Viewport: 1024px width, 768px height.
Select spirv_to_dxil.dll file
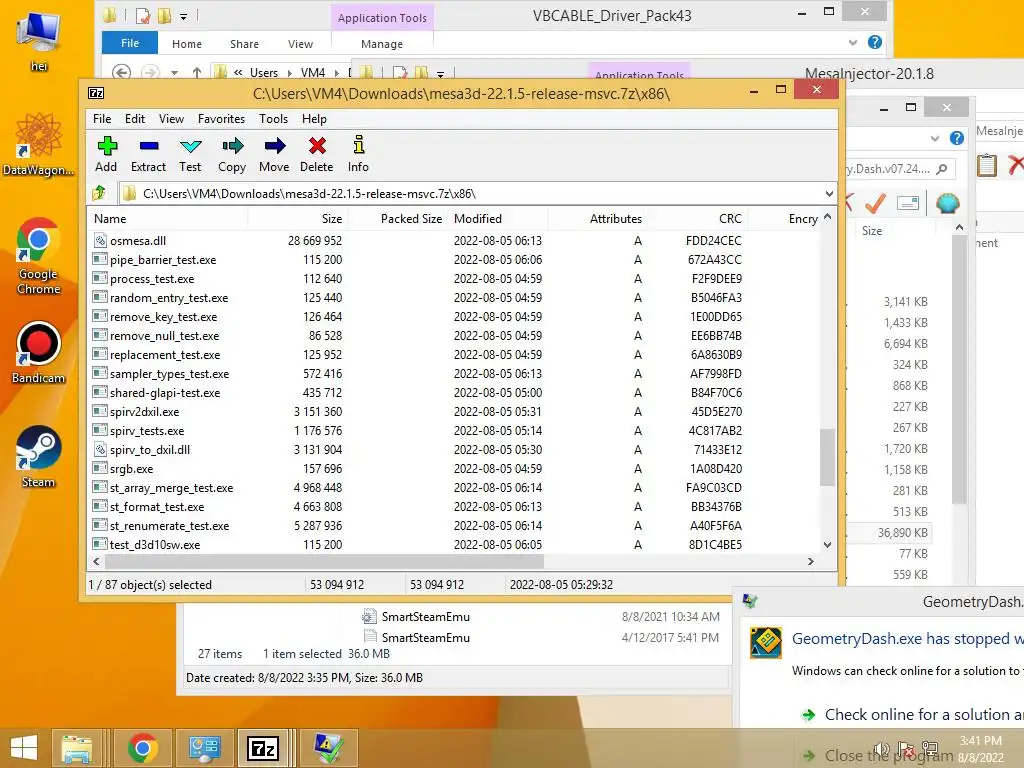[150, 449]
